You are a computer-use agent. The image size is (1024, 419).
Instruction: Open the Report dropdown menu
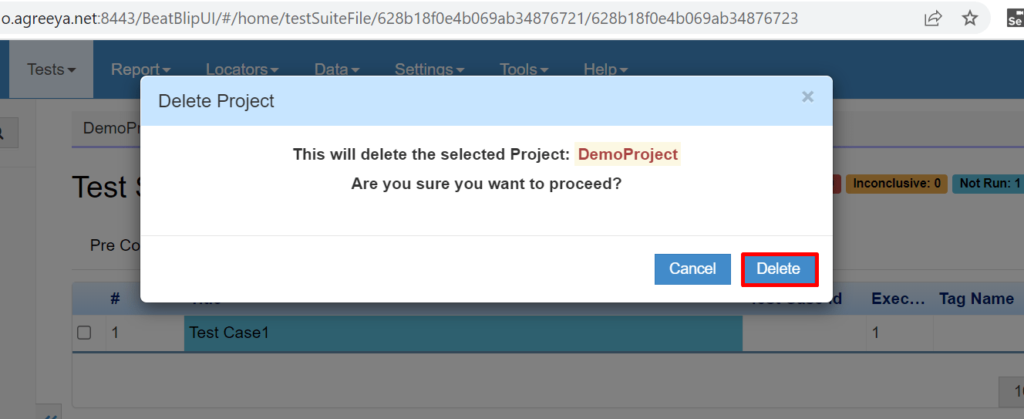[x=140, y=69]
